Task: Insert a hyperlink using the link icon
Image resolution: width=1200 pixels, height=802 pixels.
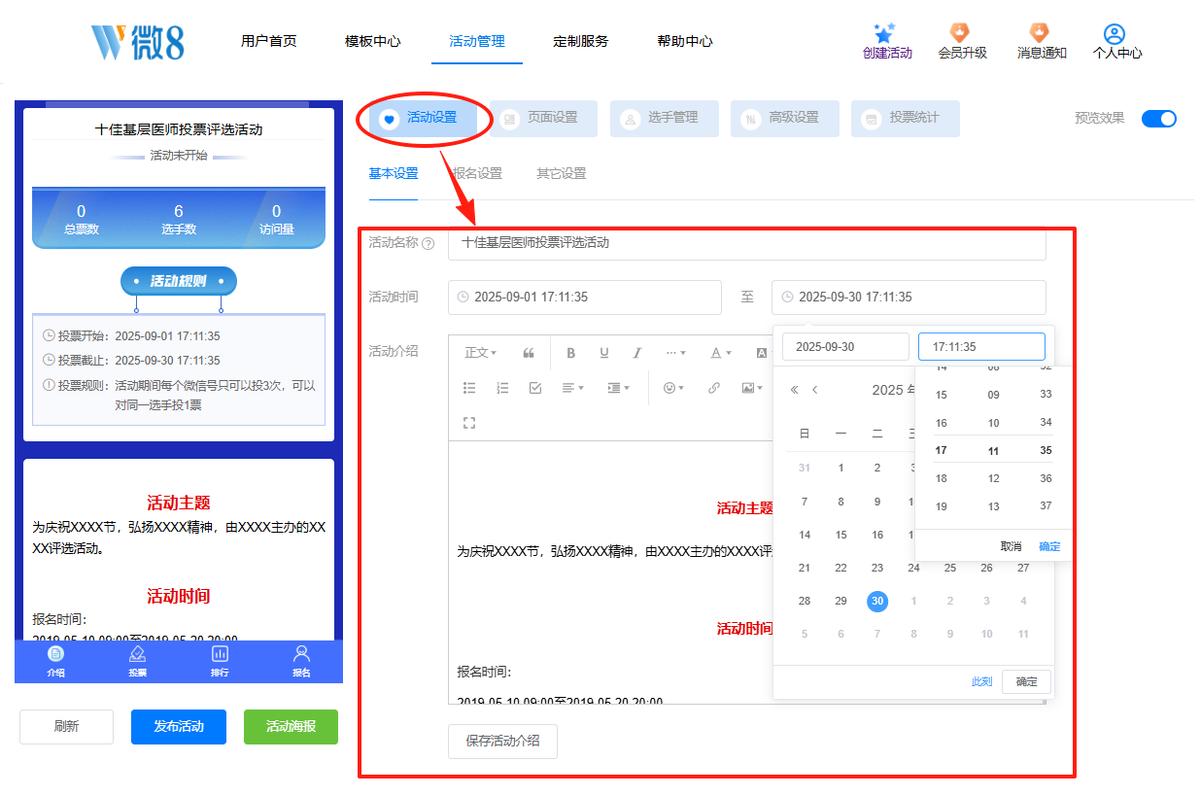Action: pyautogui.click(x=714, y=388)
